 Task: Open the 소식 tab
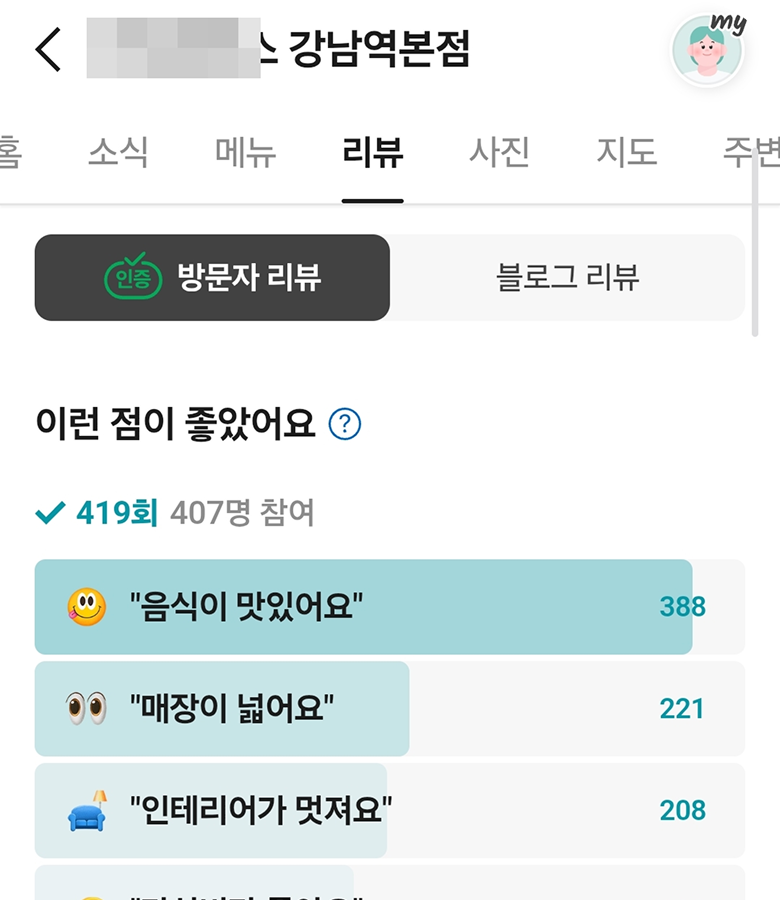tap(118, 152)
